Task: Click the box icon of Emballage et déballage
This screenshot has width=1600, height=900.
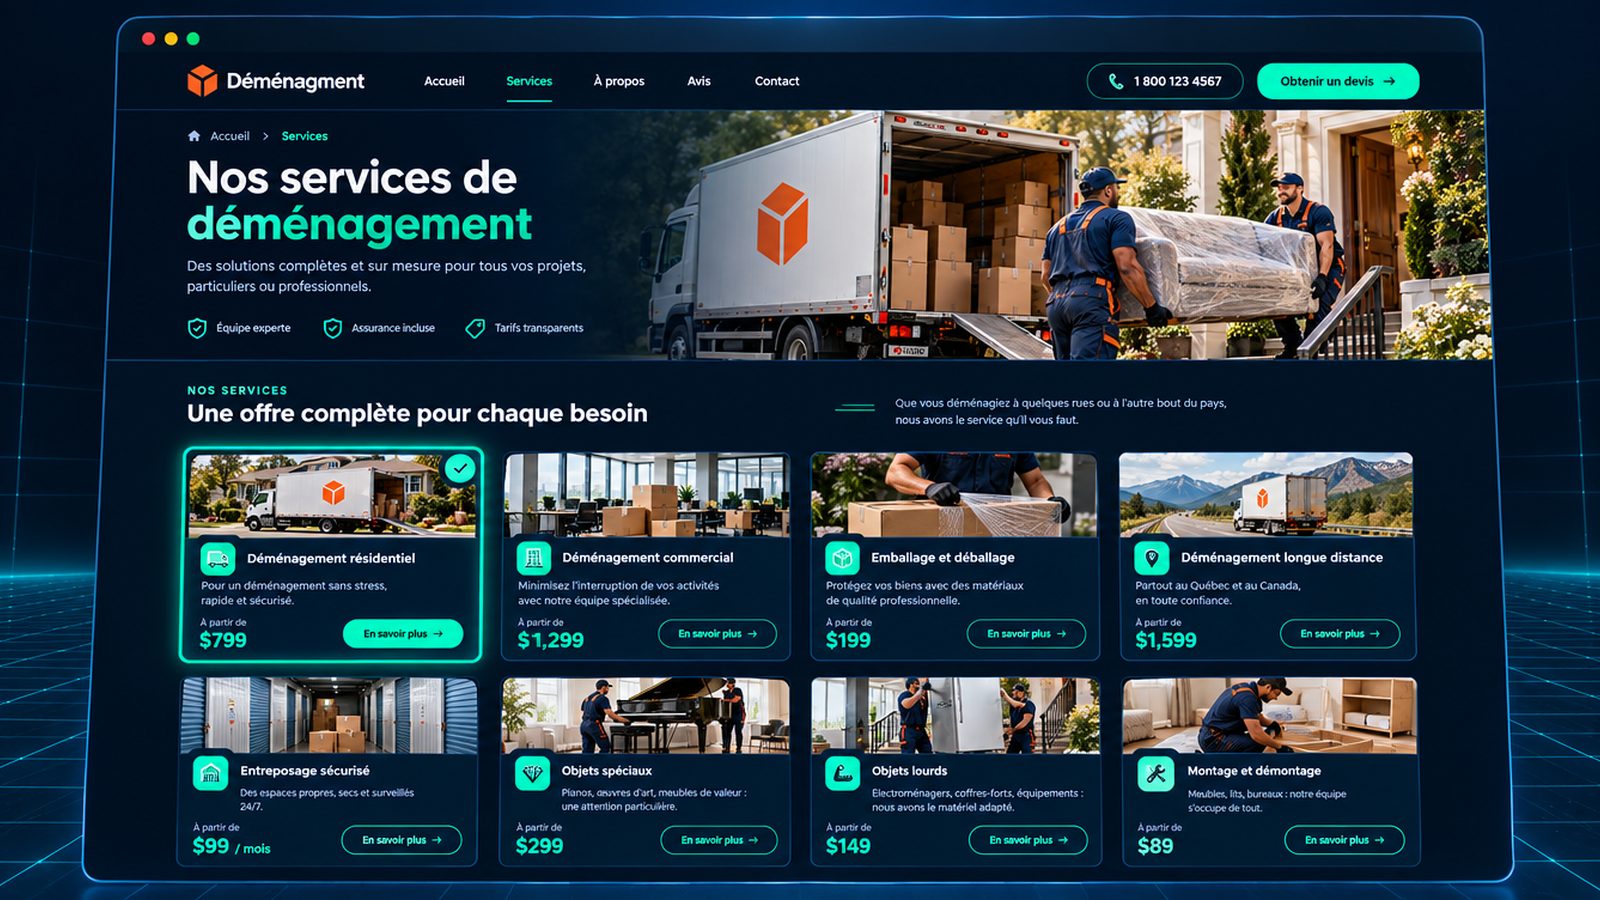Action: point(842,557)
